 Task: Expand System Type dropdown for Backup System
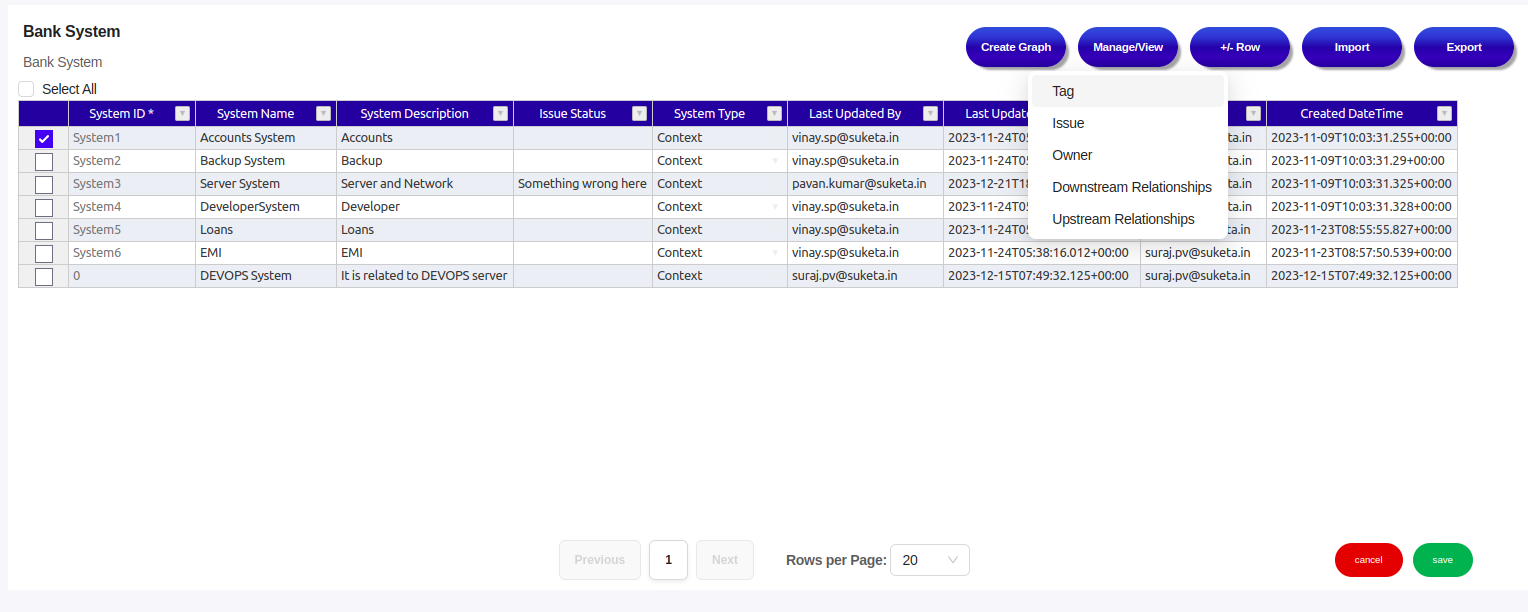click(x=775, y=161)
